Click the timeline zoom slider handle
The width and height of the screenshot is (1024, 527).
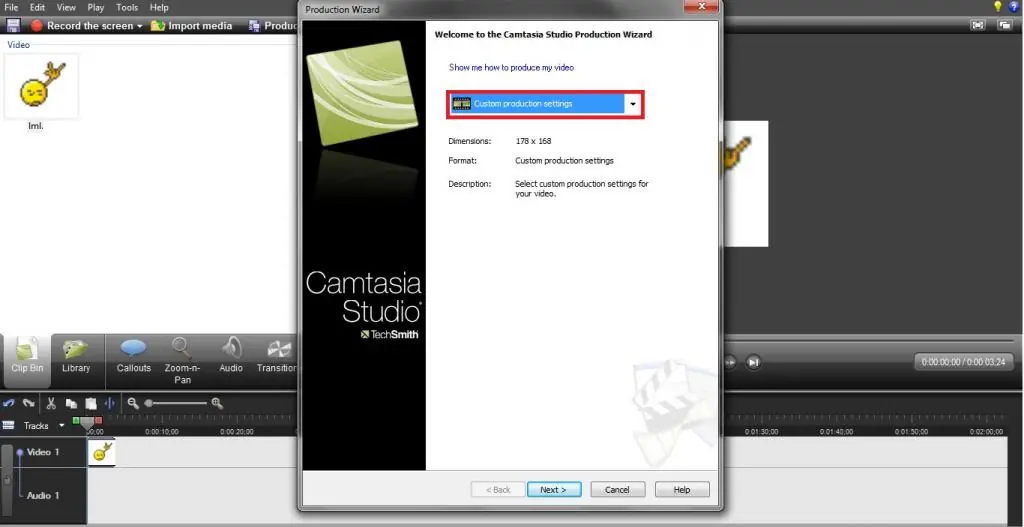pos(148,404)
